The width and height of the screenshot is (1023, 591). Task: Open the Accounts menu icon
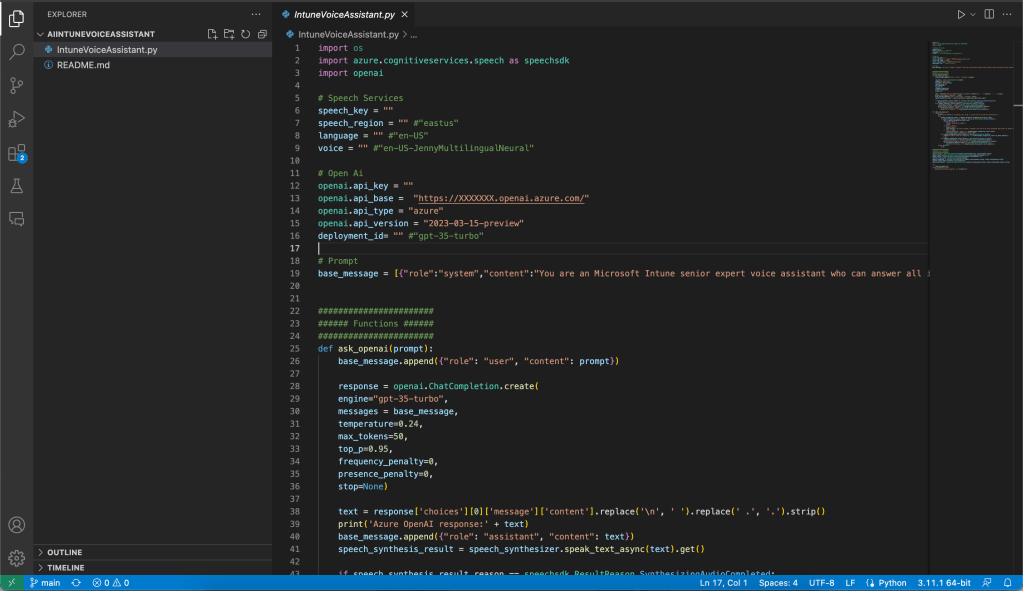[17, 525]
